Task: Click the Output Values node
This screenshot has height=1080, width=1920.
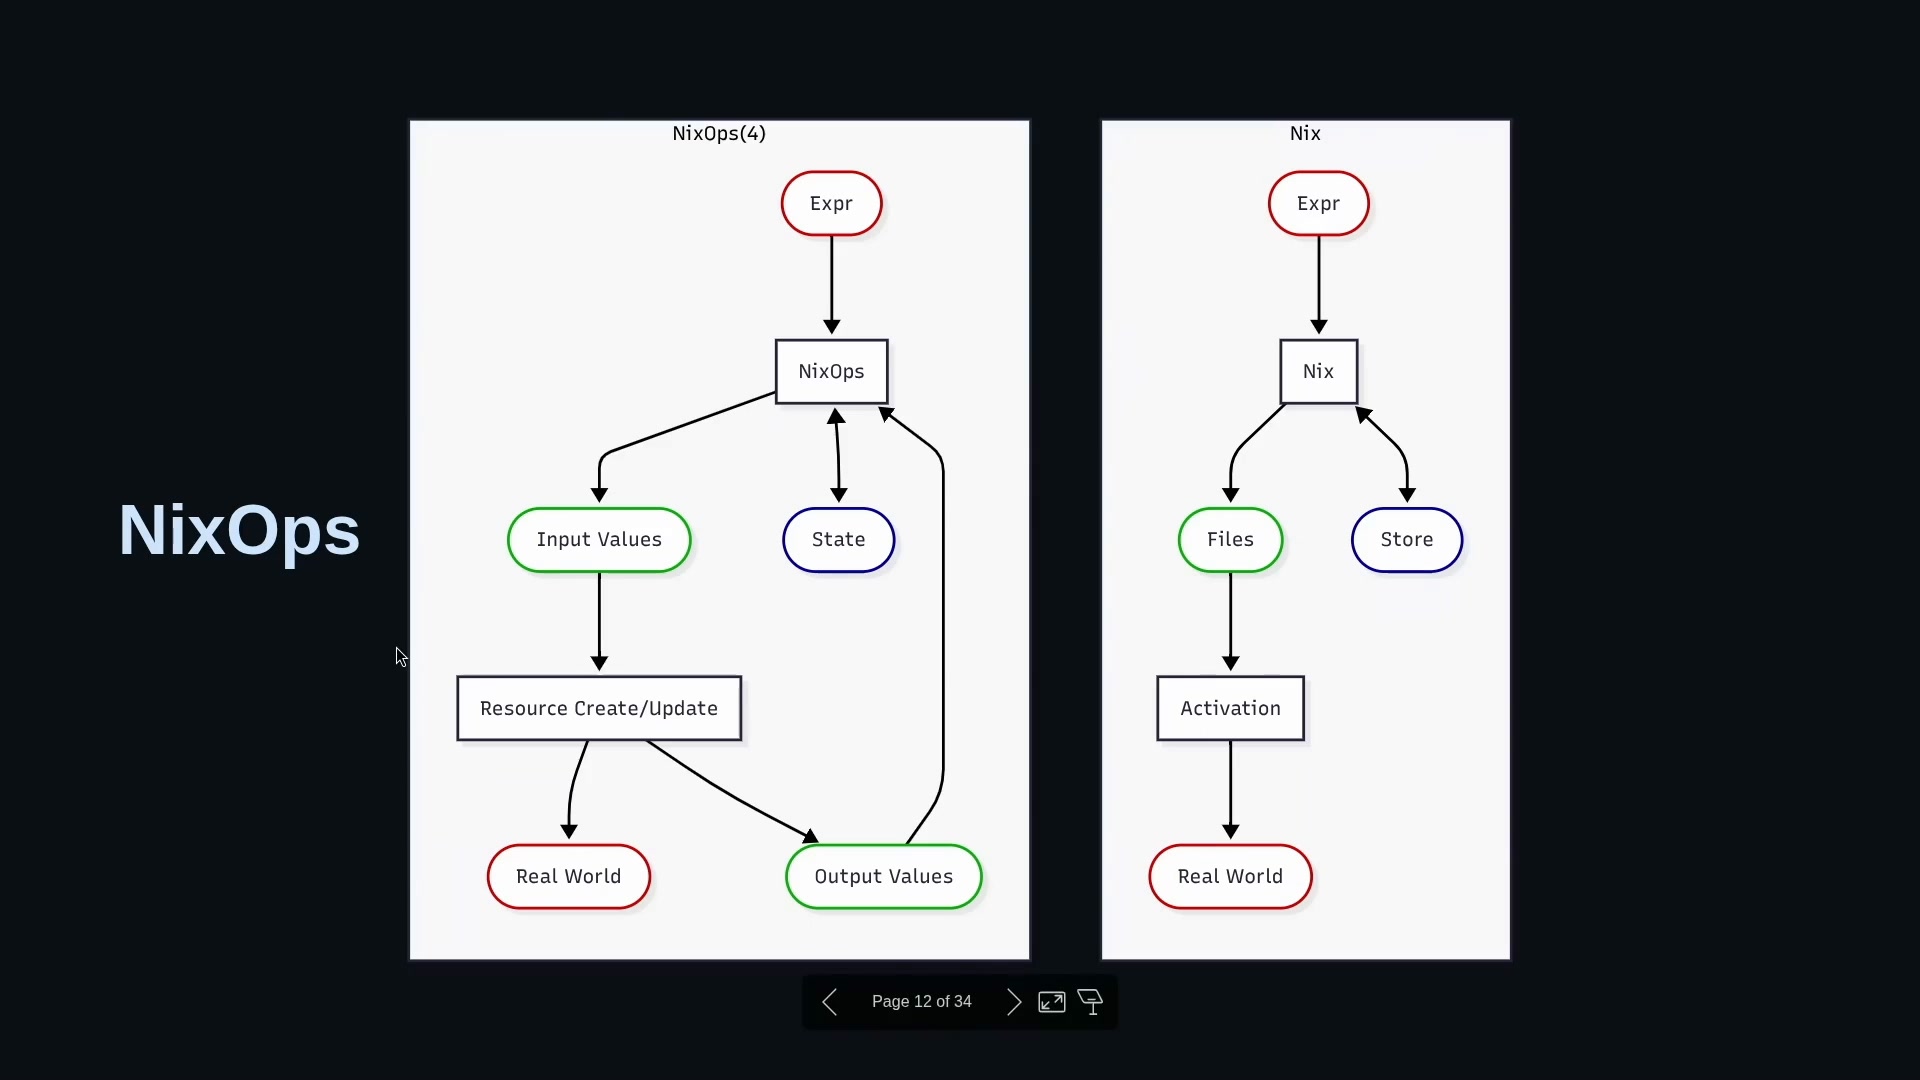Action: click(x=883, y=877)
